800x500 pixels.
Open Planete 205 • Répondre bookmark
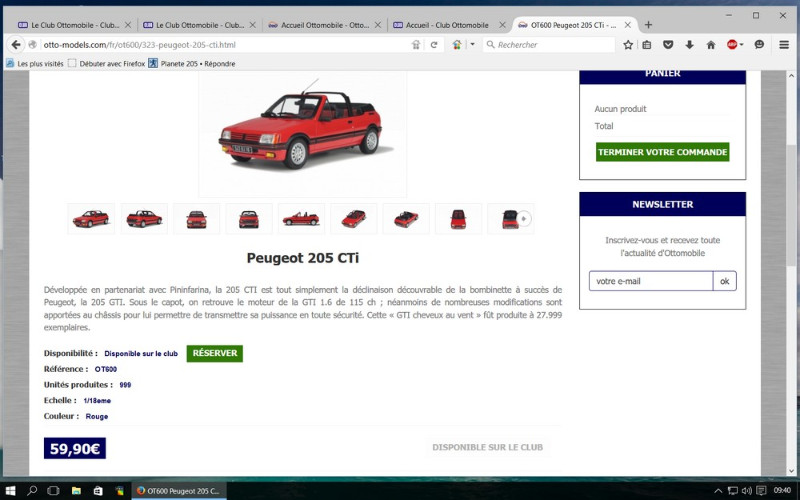192,64
